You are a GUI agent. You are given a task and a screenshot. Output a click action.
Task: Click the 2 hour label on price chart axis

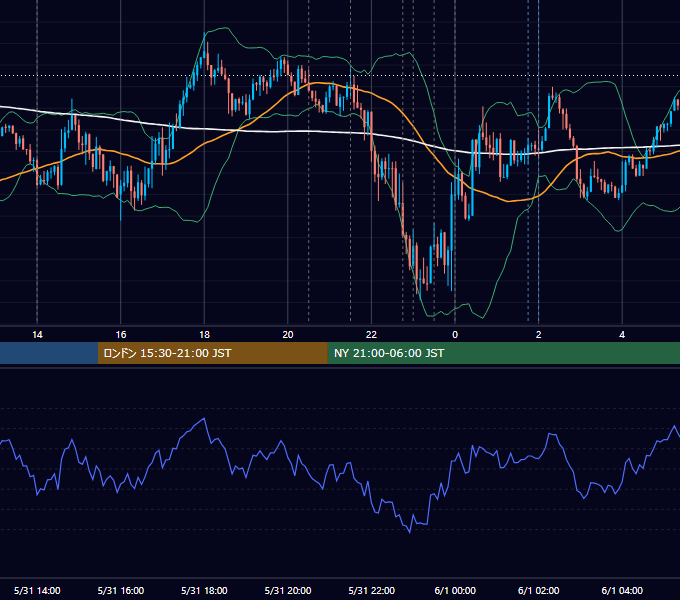(x=539, y=335)
